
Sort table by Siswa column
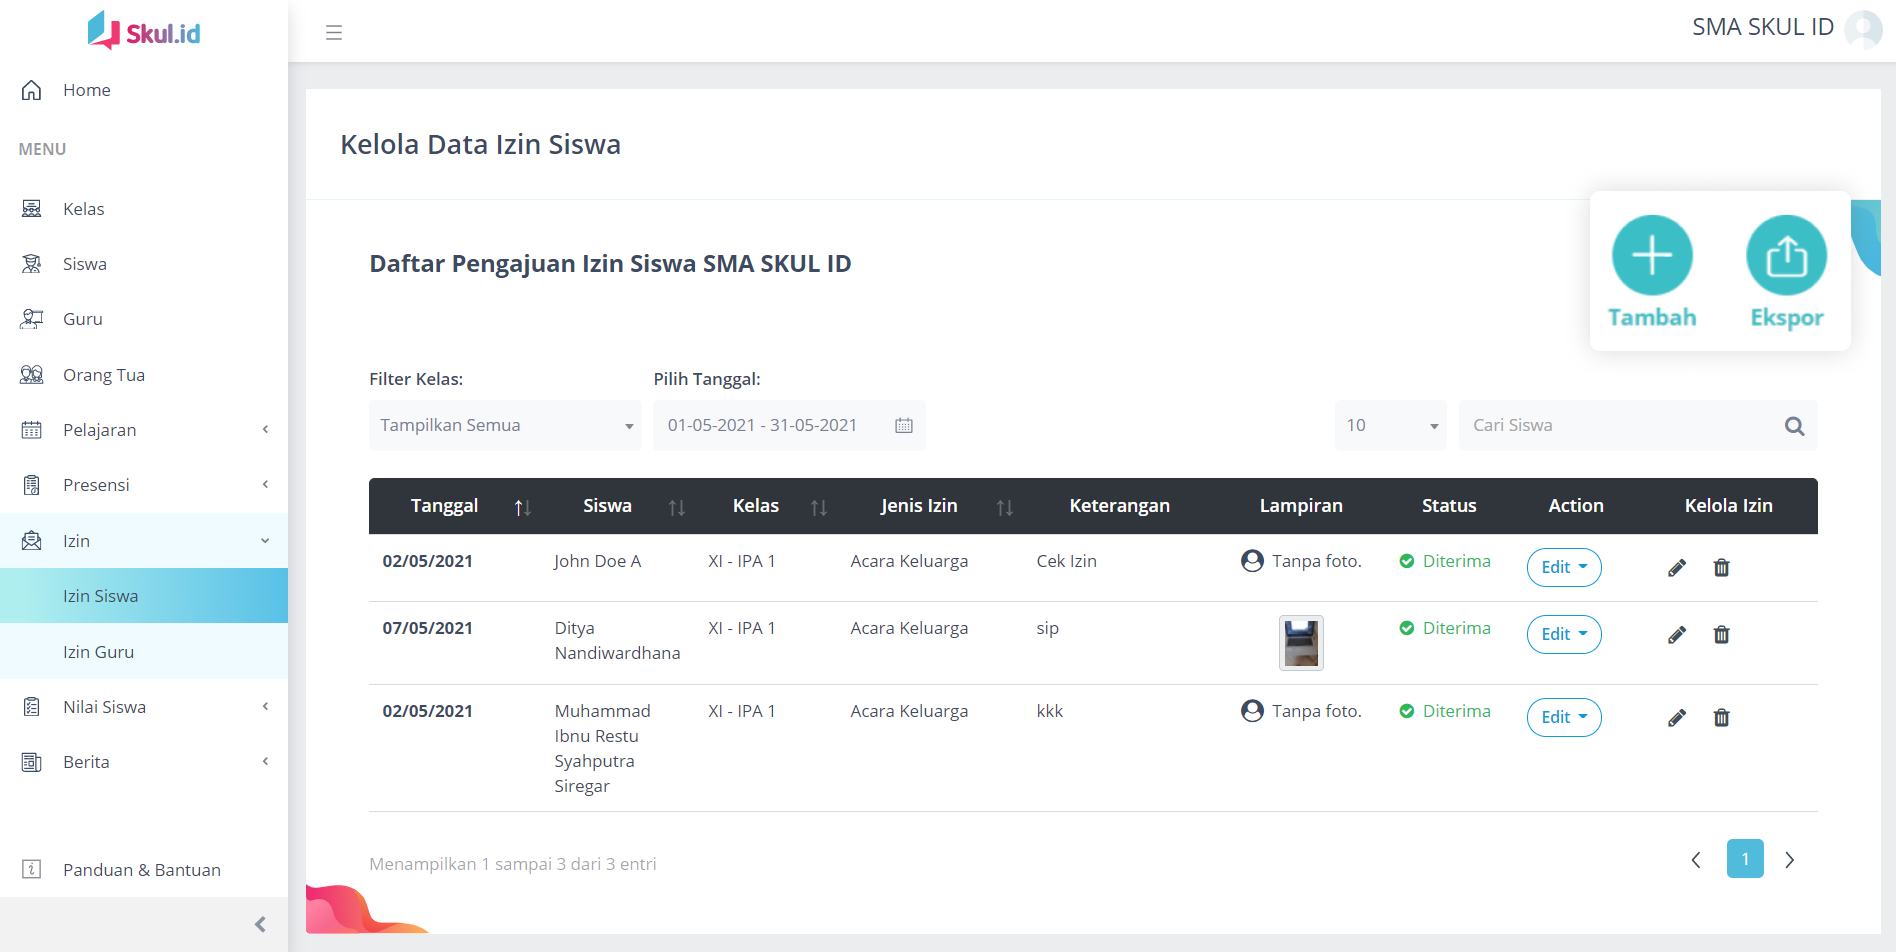click(677, 508)
